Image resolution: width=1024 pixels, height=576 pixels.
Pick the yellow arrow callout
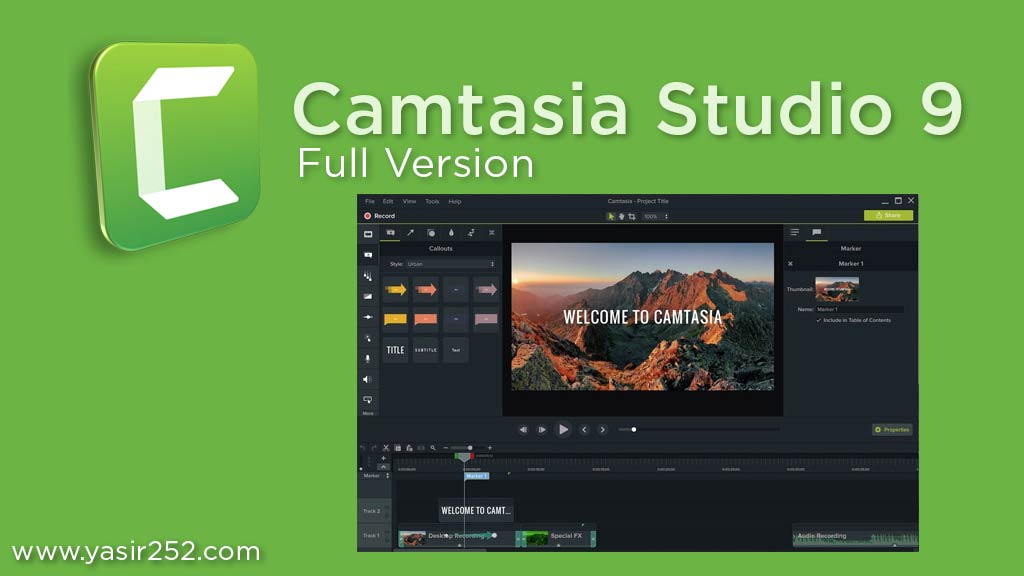396,289
